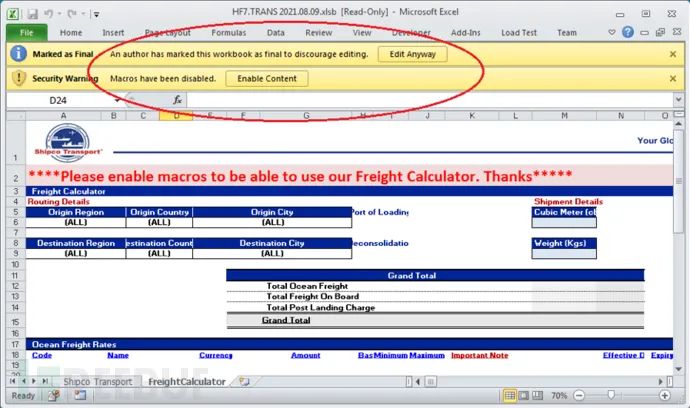
Task: Click the Excel application icon in title bar
Action: pyautogui.click(x=13, y=13)
